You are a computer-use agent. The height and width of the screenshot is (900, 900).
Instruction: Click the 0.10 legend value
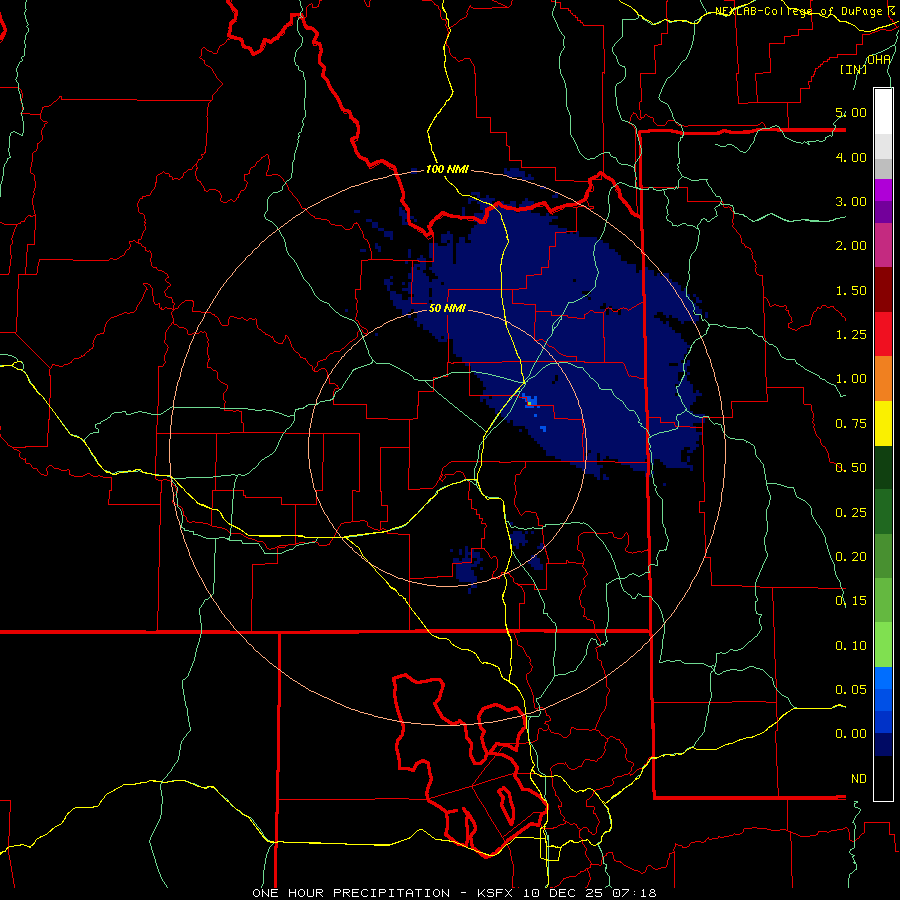[851, 645]
